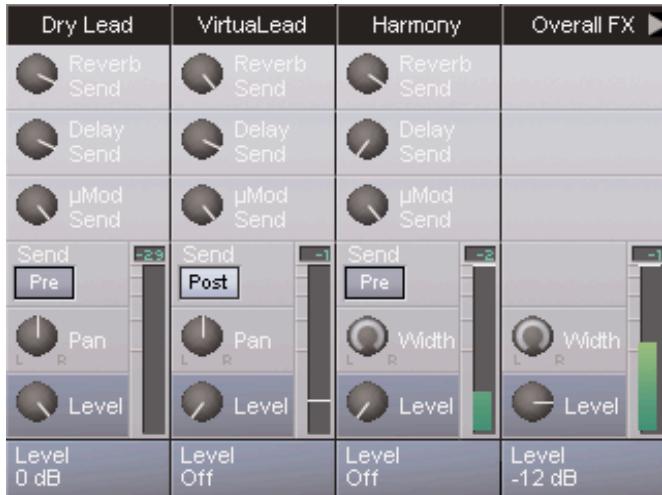Click the VirtuaLead µMod Send knob

202,205
